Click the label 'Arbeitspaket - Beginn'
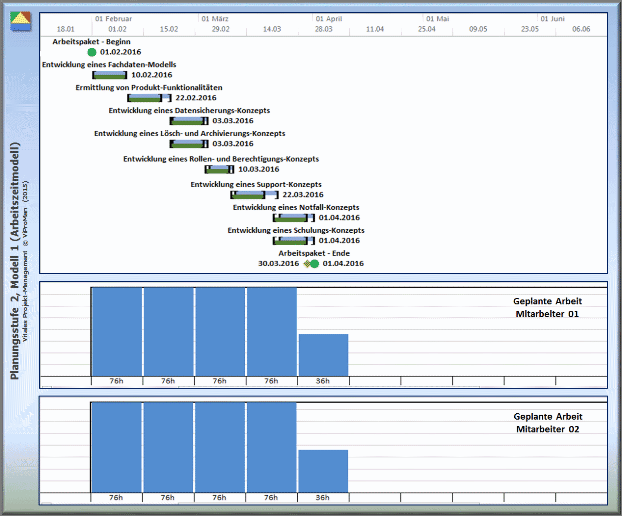This screenshot has width=622, height=516. click(91, 42)
